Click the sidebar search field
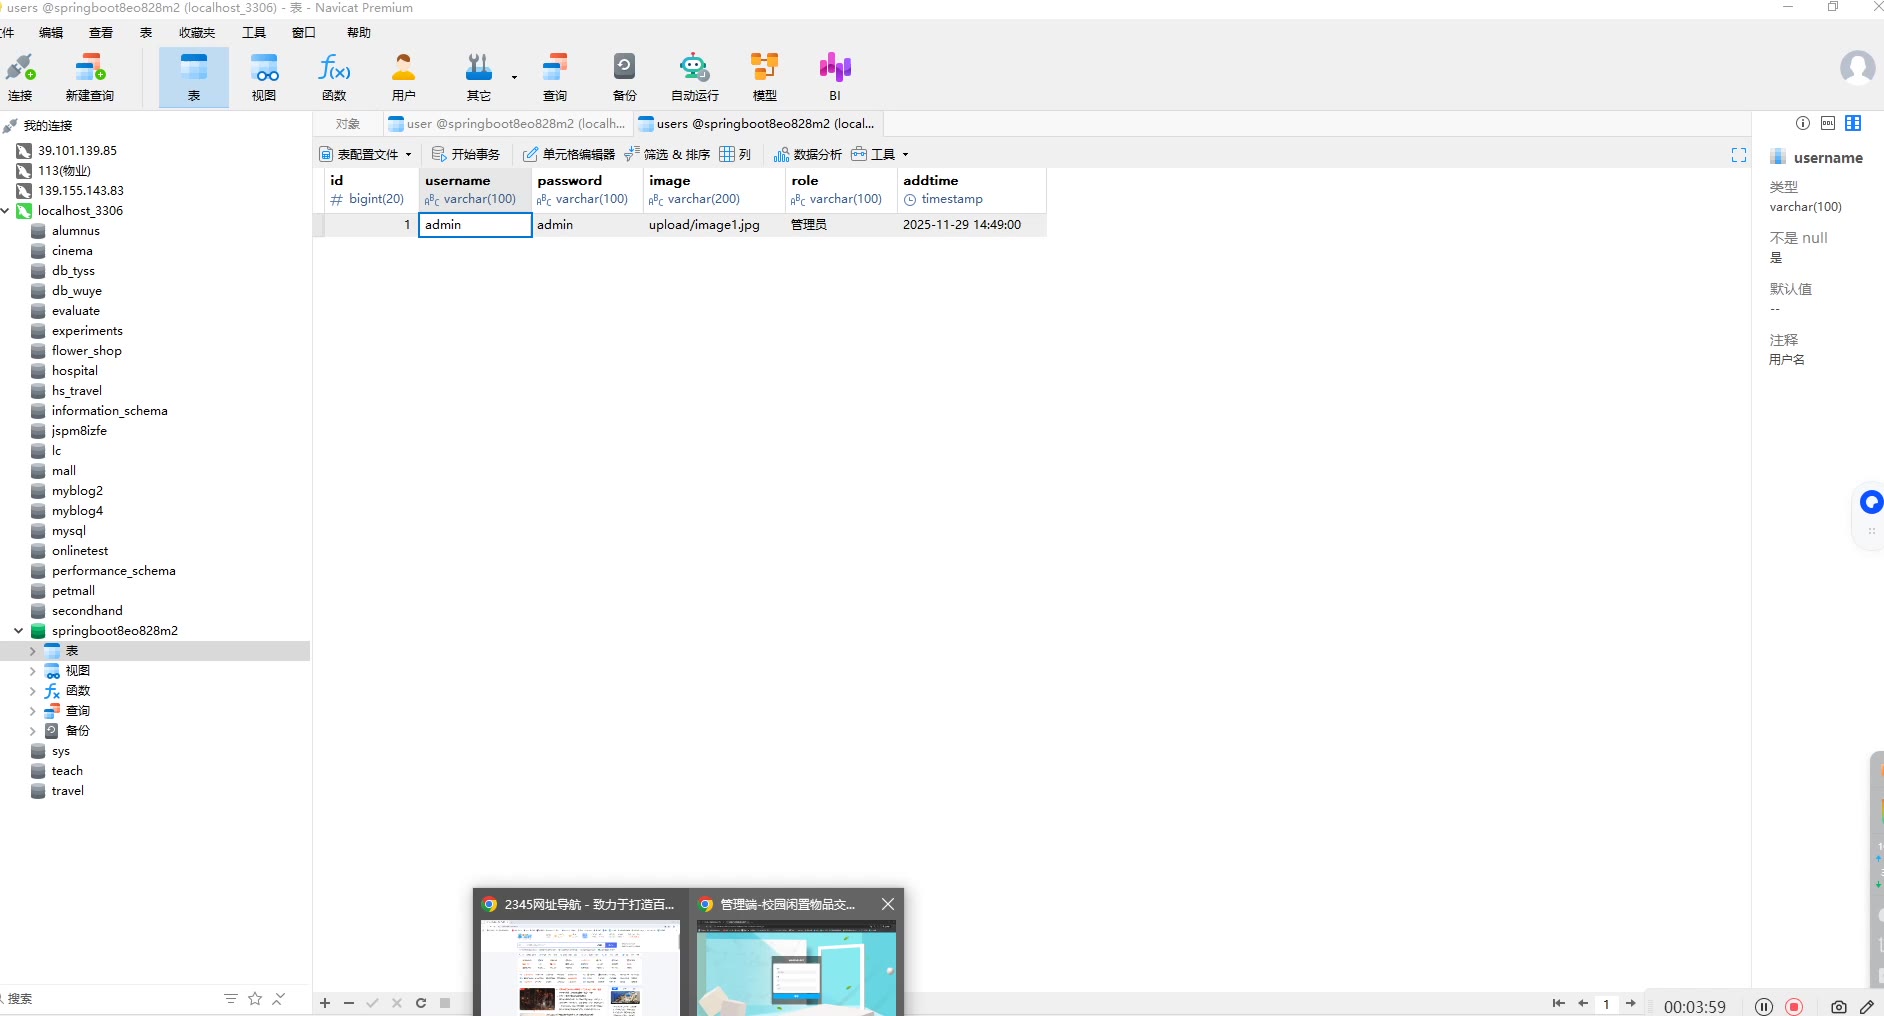The height and width of the screenshot is (1016, 1884). click(110, 999)
